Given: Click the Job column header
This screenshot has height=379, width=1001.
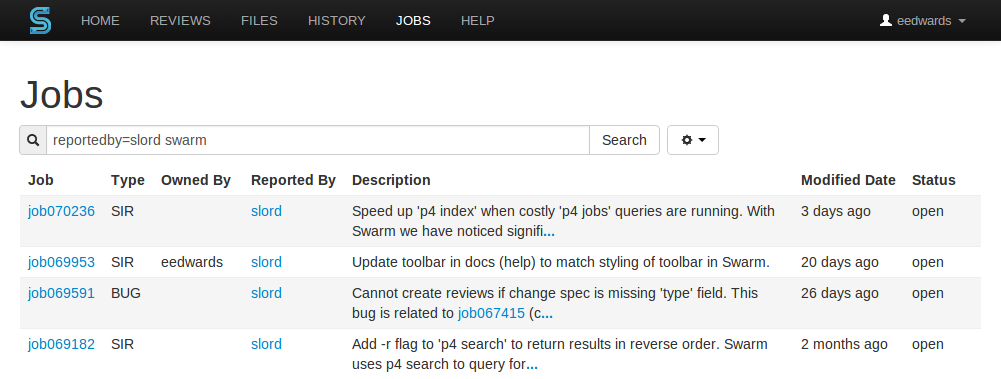Looking at the screenshot, I should pos(41,180).
